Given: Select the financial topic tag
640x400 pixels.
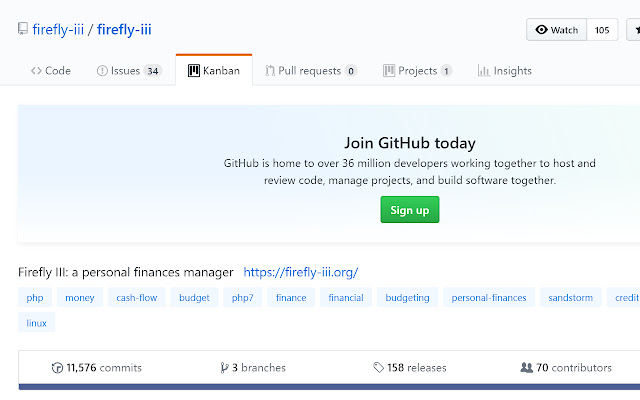Looking at the screenshot, I should pos(346,298).
